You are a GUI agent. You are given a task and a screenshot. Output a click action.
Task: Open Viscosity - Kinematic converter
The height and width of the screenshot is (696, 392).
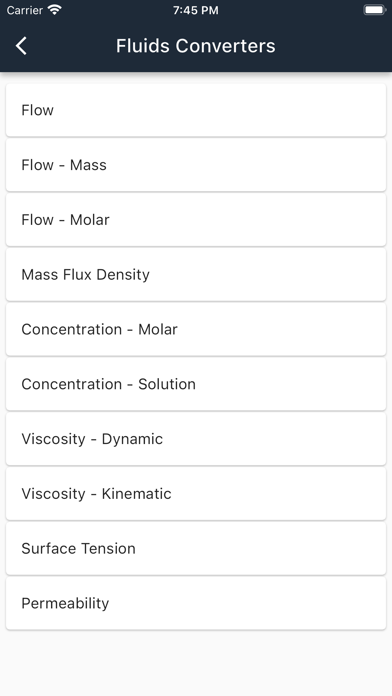pos(196,494)
